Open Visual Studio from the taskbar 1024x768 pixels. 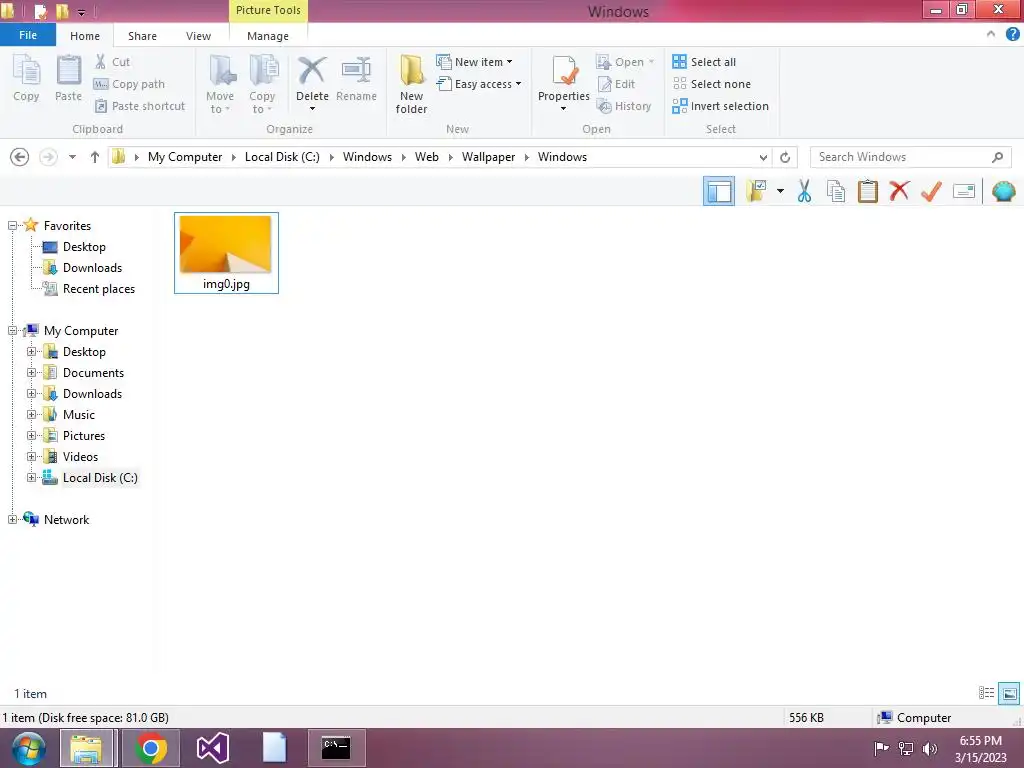pyautogui.click(x=213, y=748)
